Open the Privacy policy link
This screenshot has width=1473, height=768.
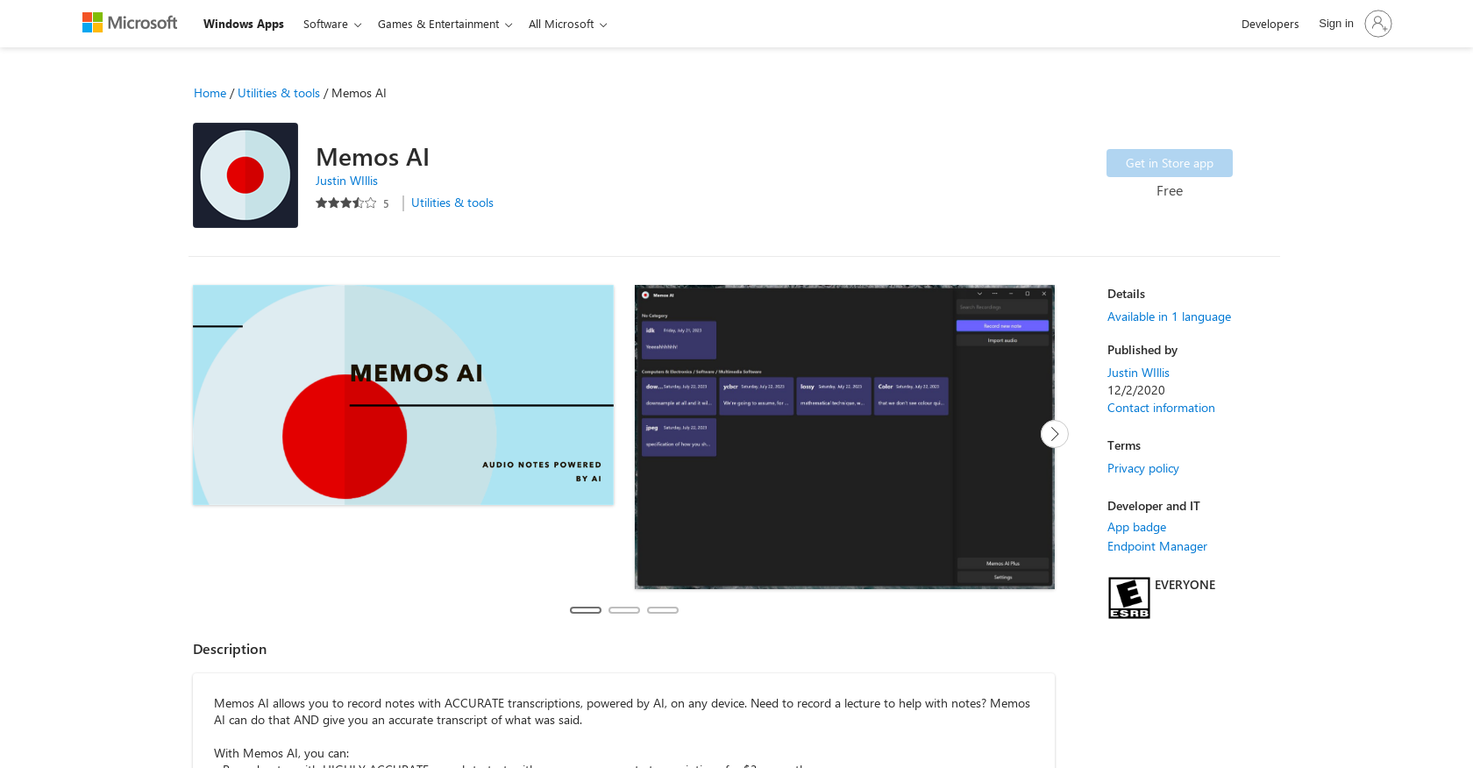pyautogui.click(x=1142, y=468)
